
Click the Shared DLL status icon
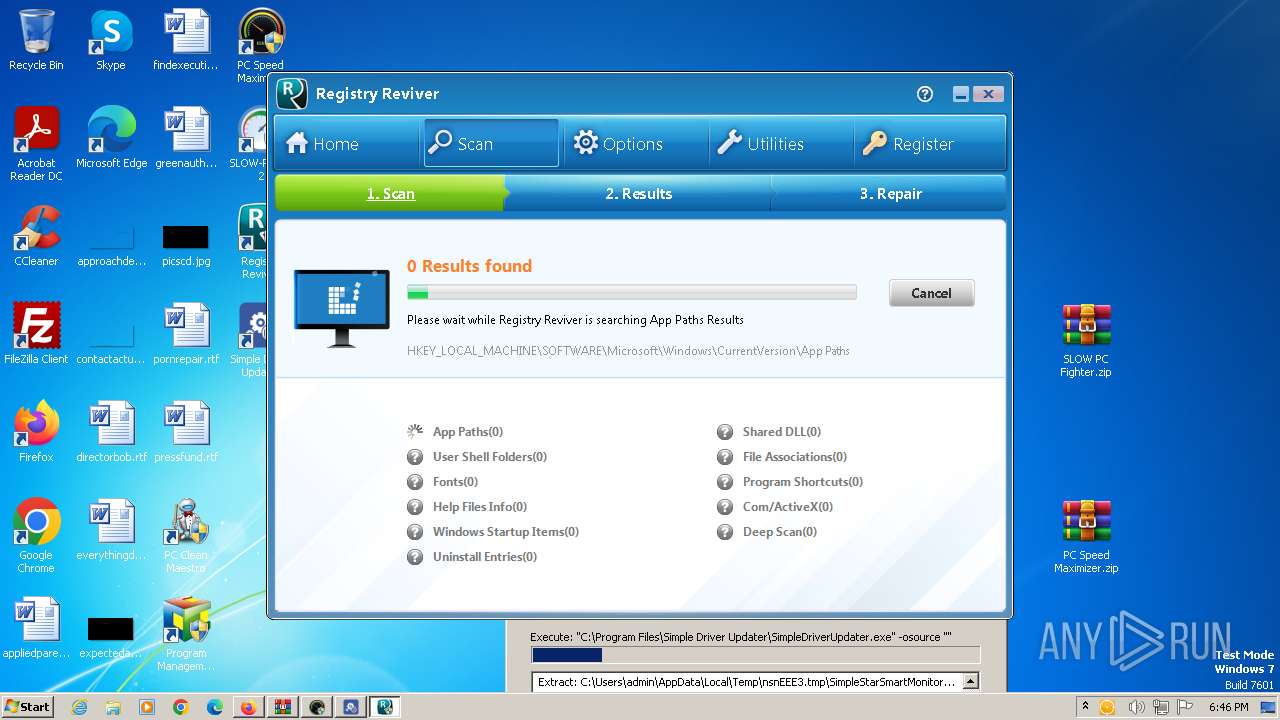pyautogui.click(x=725, y=432)
